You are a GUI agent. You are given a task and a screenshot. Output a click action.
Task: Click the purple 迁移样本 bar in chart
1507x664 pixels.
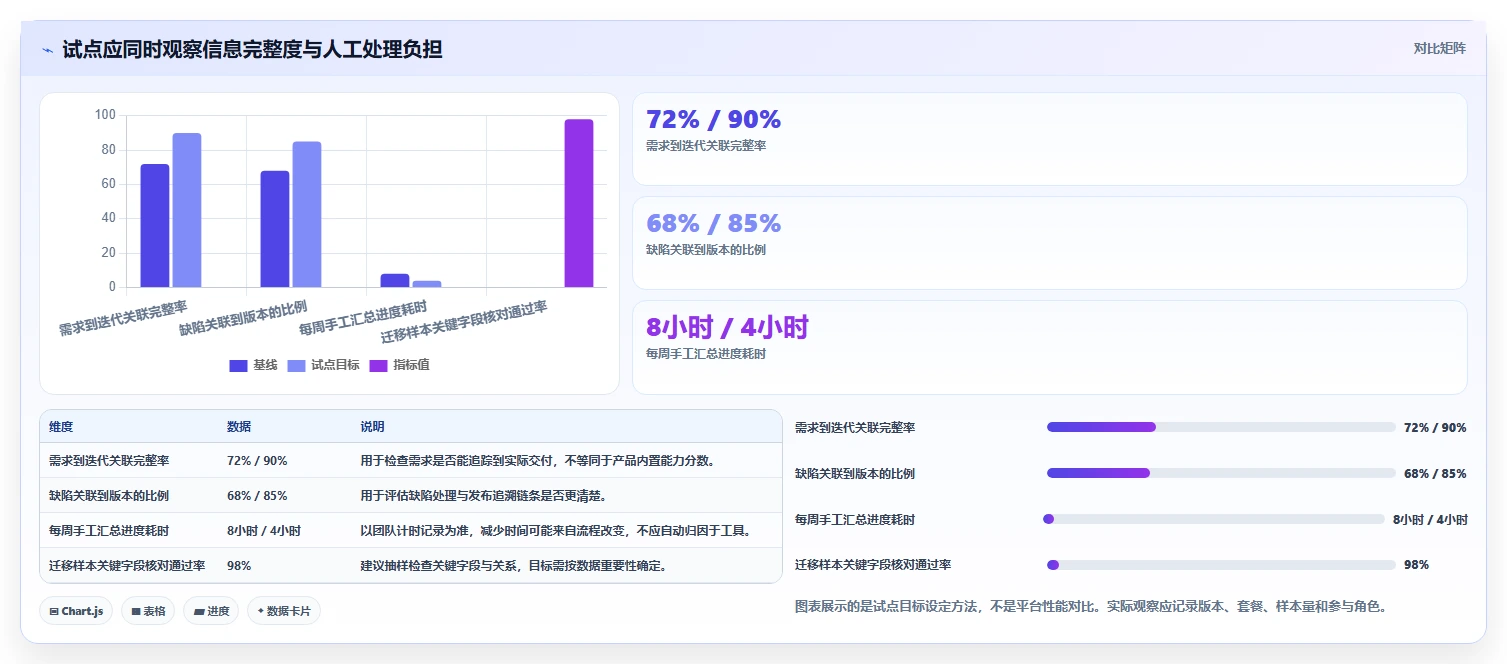coord(579,203)
